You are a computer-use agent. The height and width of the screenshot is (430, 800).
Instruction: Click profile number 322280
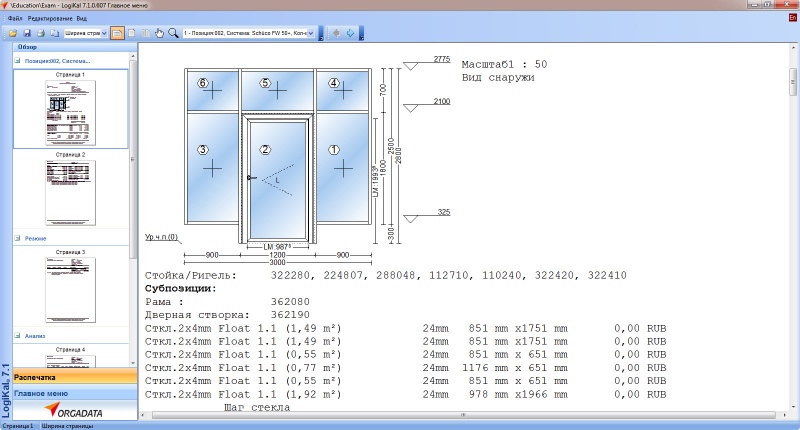point(290,275)
